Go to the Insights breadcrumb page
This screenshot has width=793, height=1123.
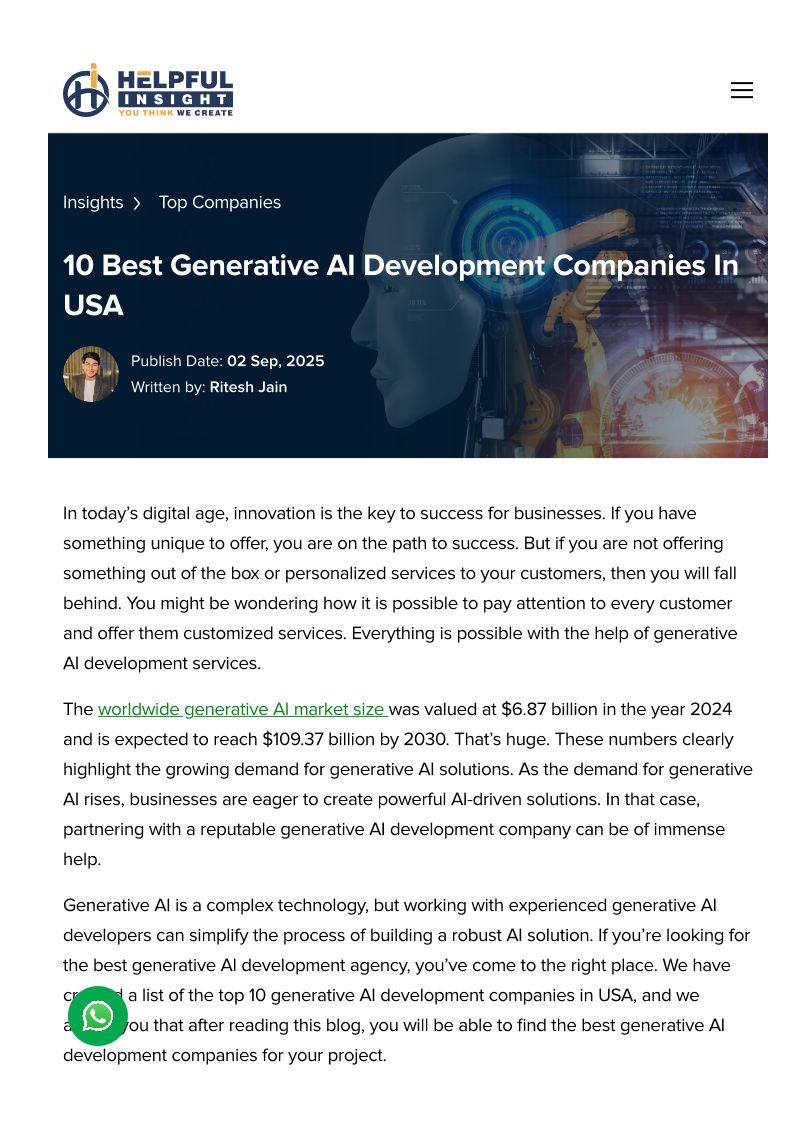[x=93, y=202]
